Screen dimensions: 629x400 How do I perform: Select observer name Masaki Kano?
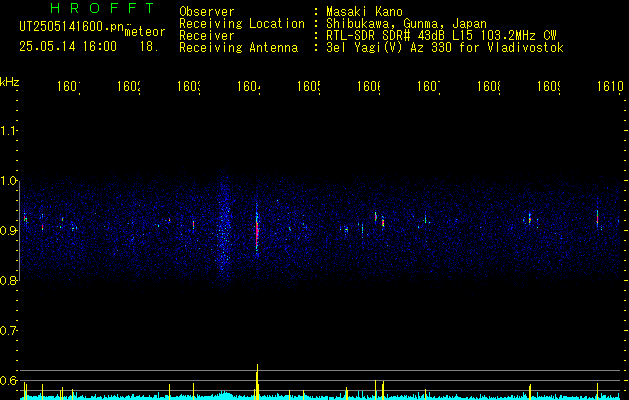(x=364, y=12)
